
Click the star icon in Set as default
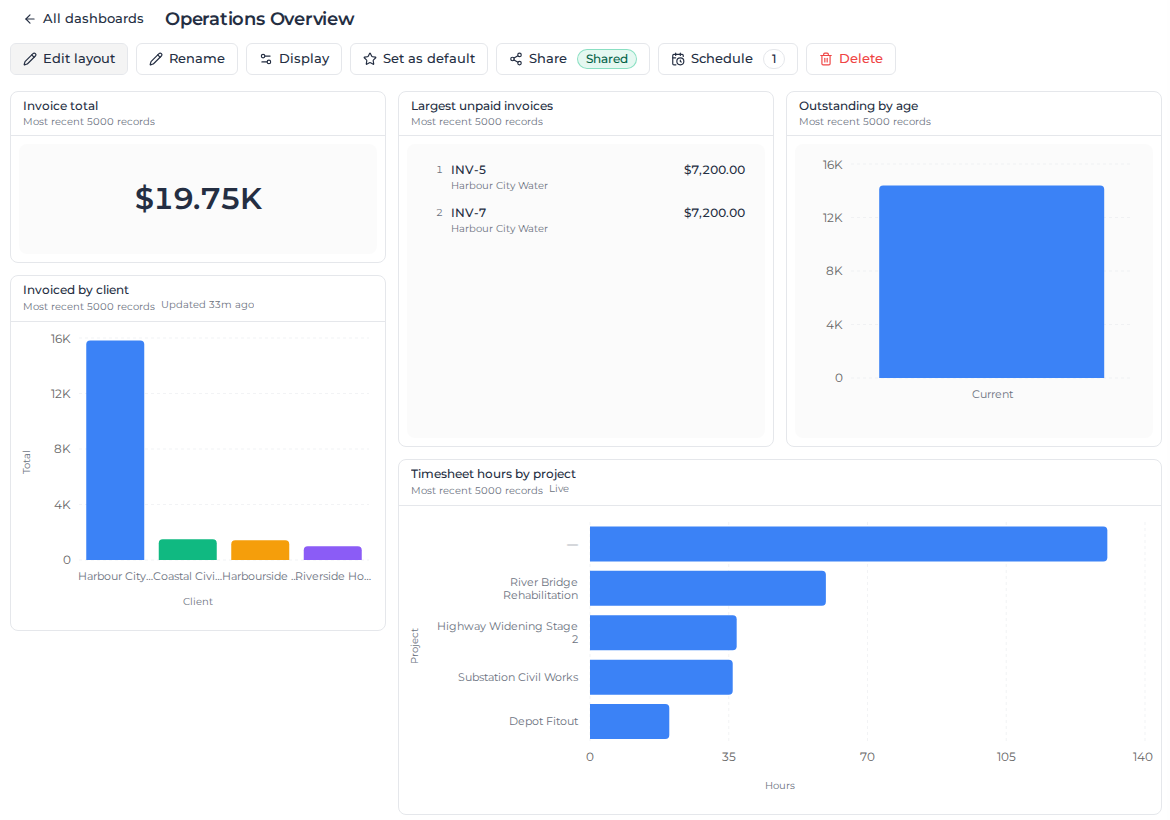tap(369, 59)
